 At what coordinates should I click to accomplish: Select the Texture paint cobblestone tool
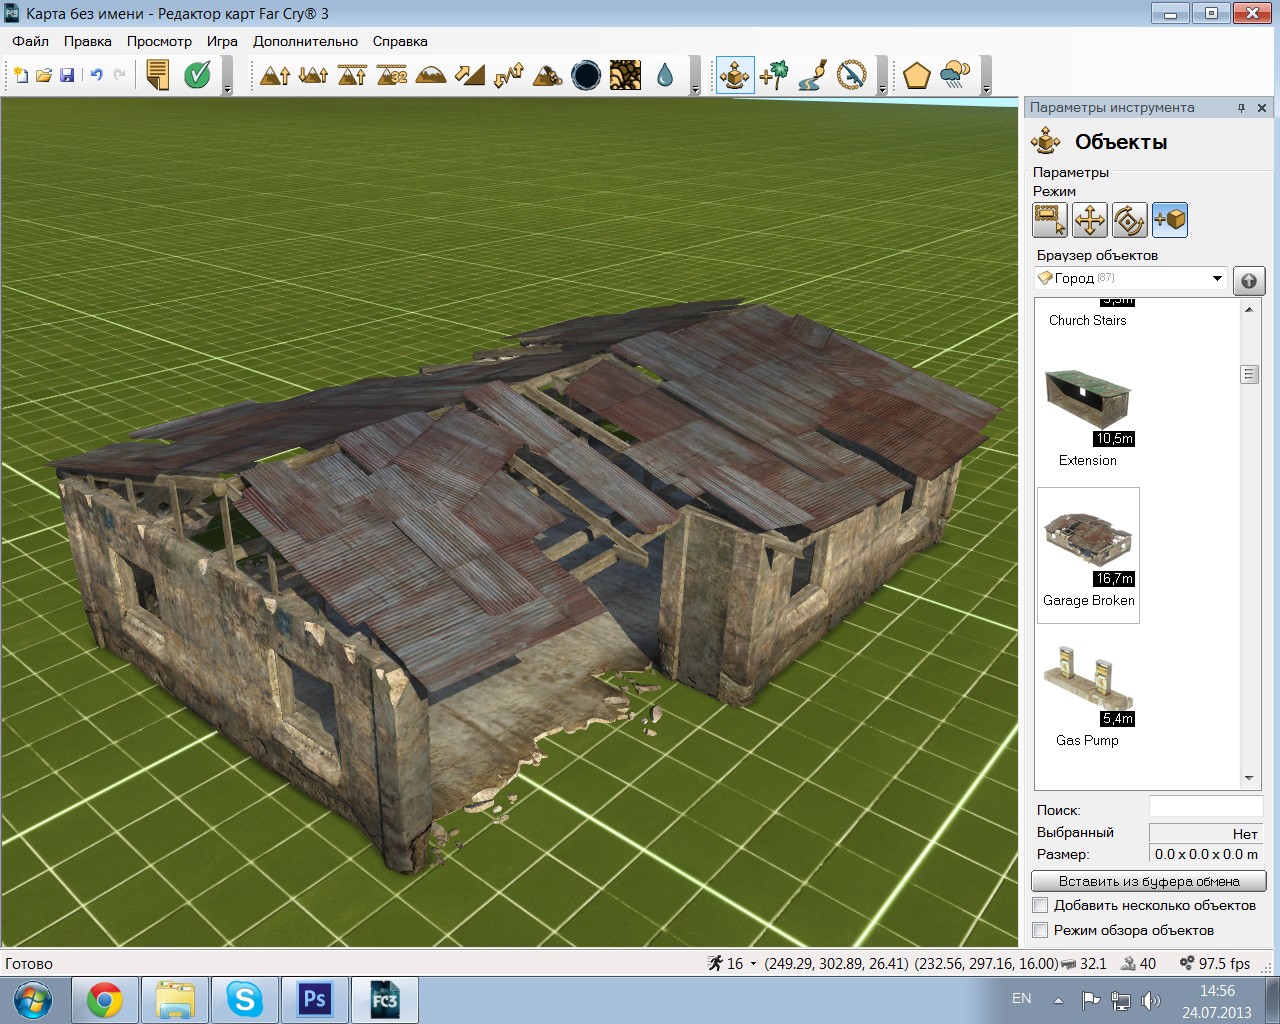point(625,75)
